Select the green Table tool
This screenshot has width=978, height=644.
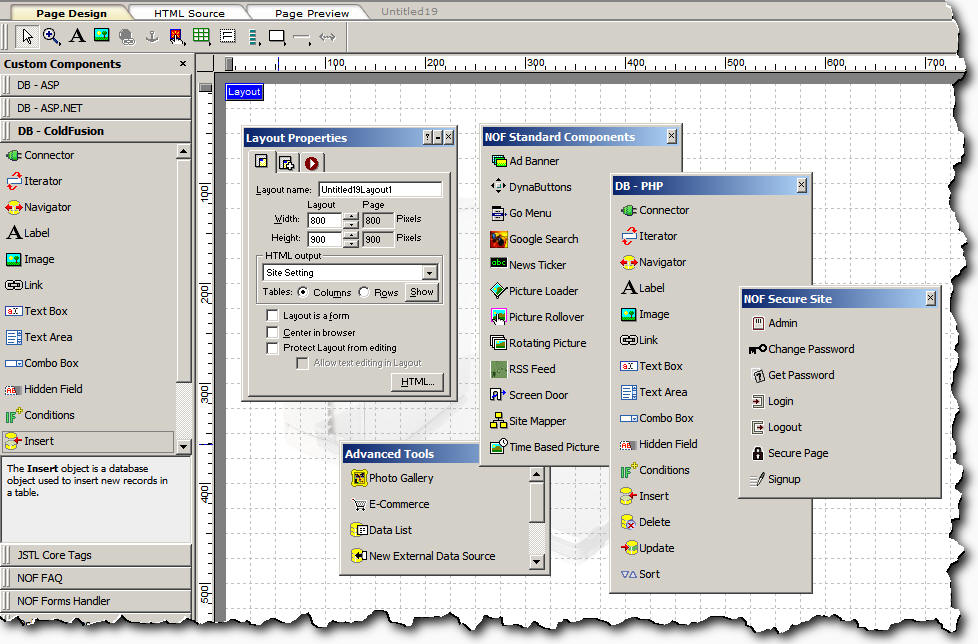tap(201, 36)
